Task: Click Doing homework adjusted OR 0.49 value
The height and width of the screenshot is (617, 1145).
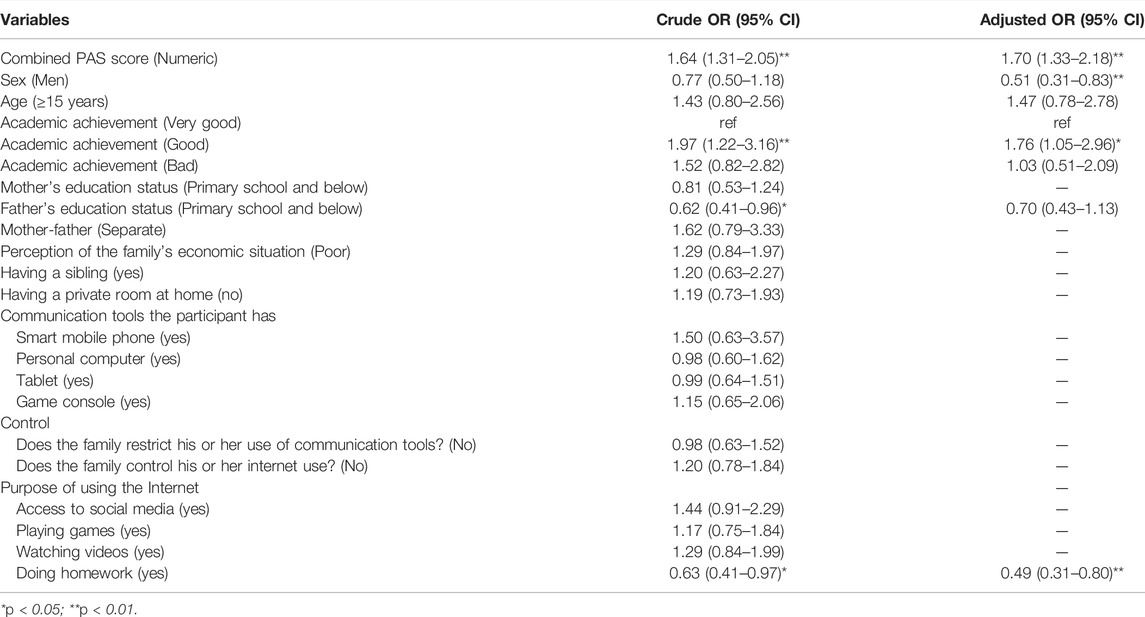Action: click(x=1062, y=573)
